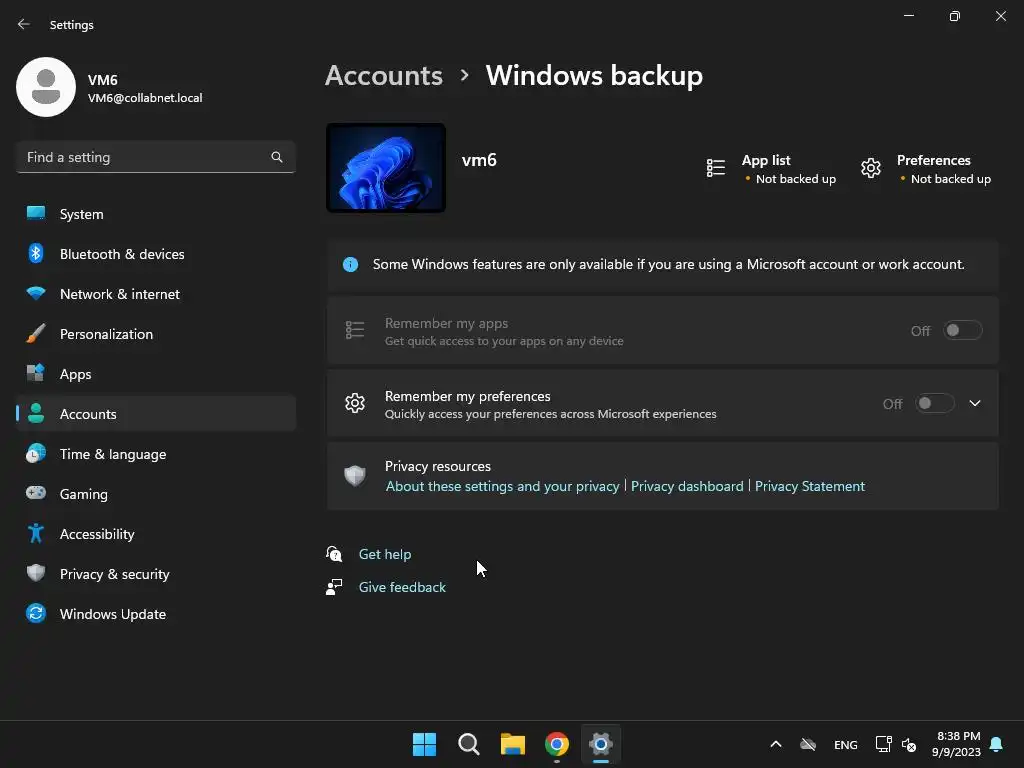Click VM6@collabnet.local account email
Viewport: 1024px width, 768px height.
pos(145,98)
